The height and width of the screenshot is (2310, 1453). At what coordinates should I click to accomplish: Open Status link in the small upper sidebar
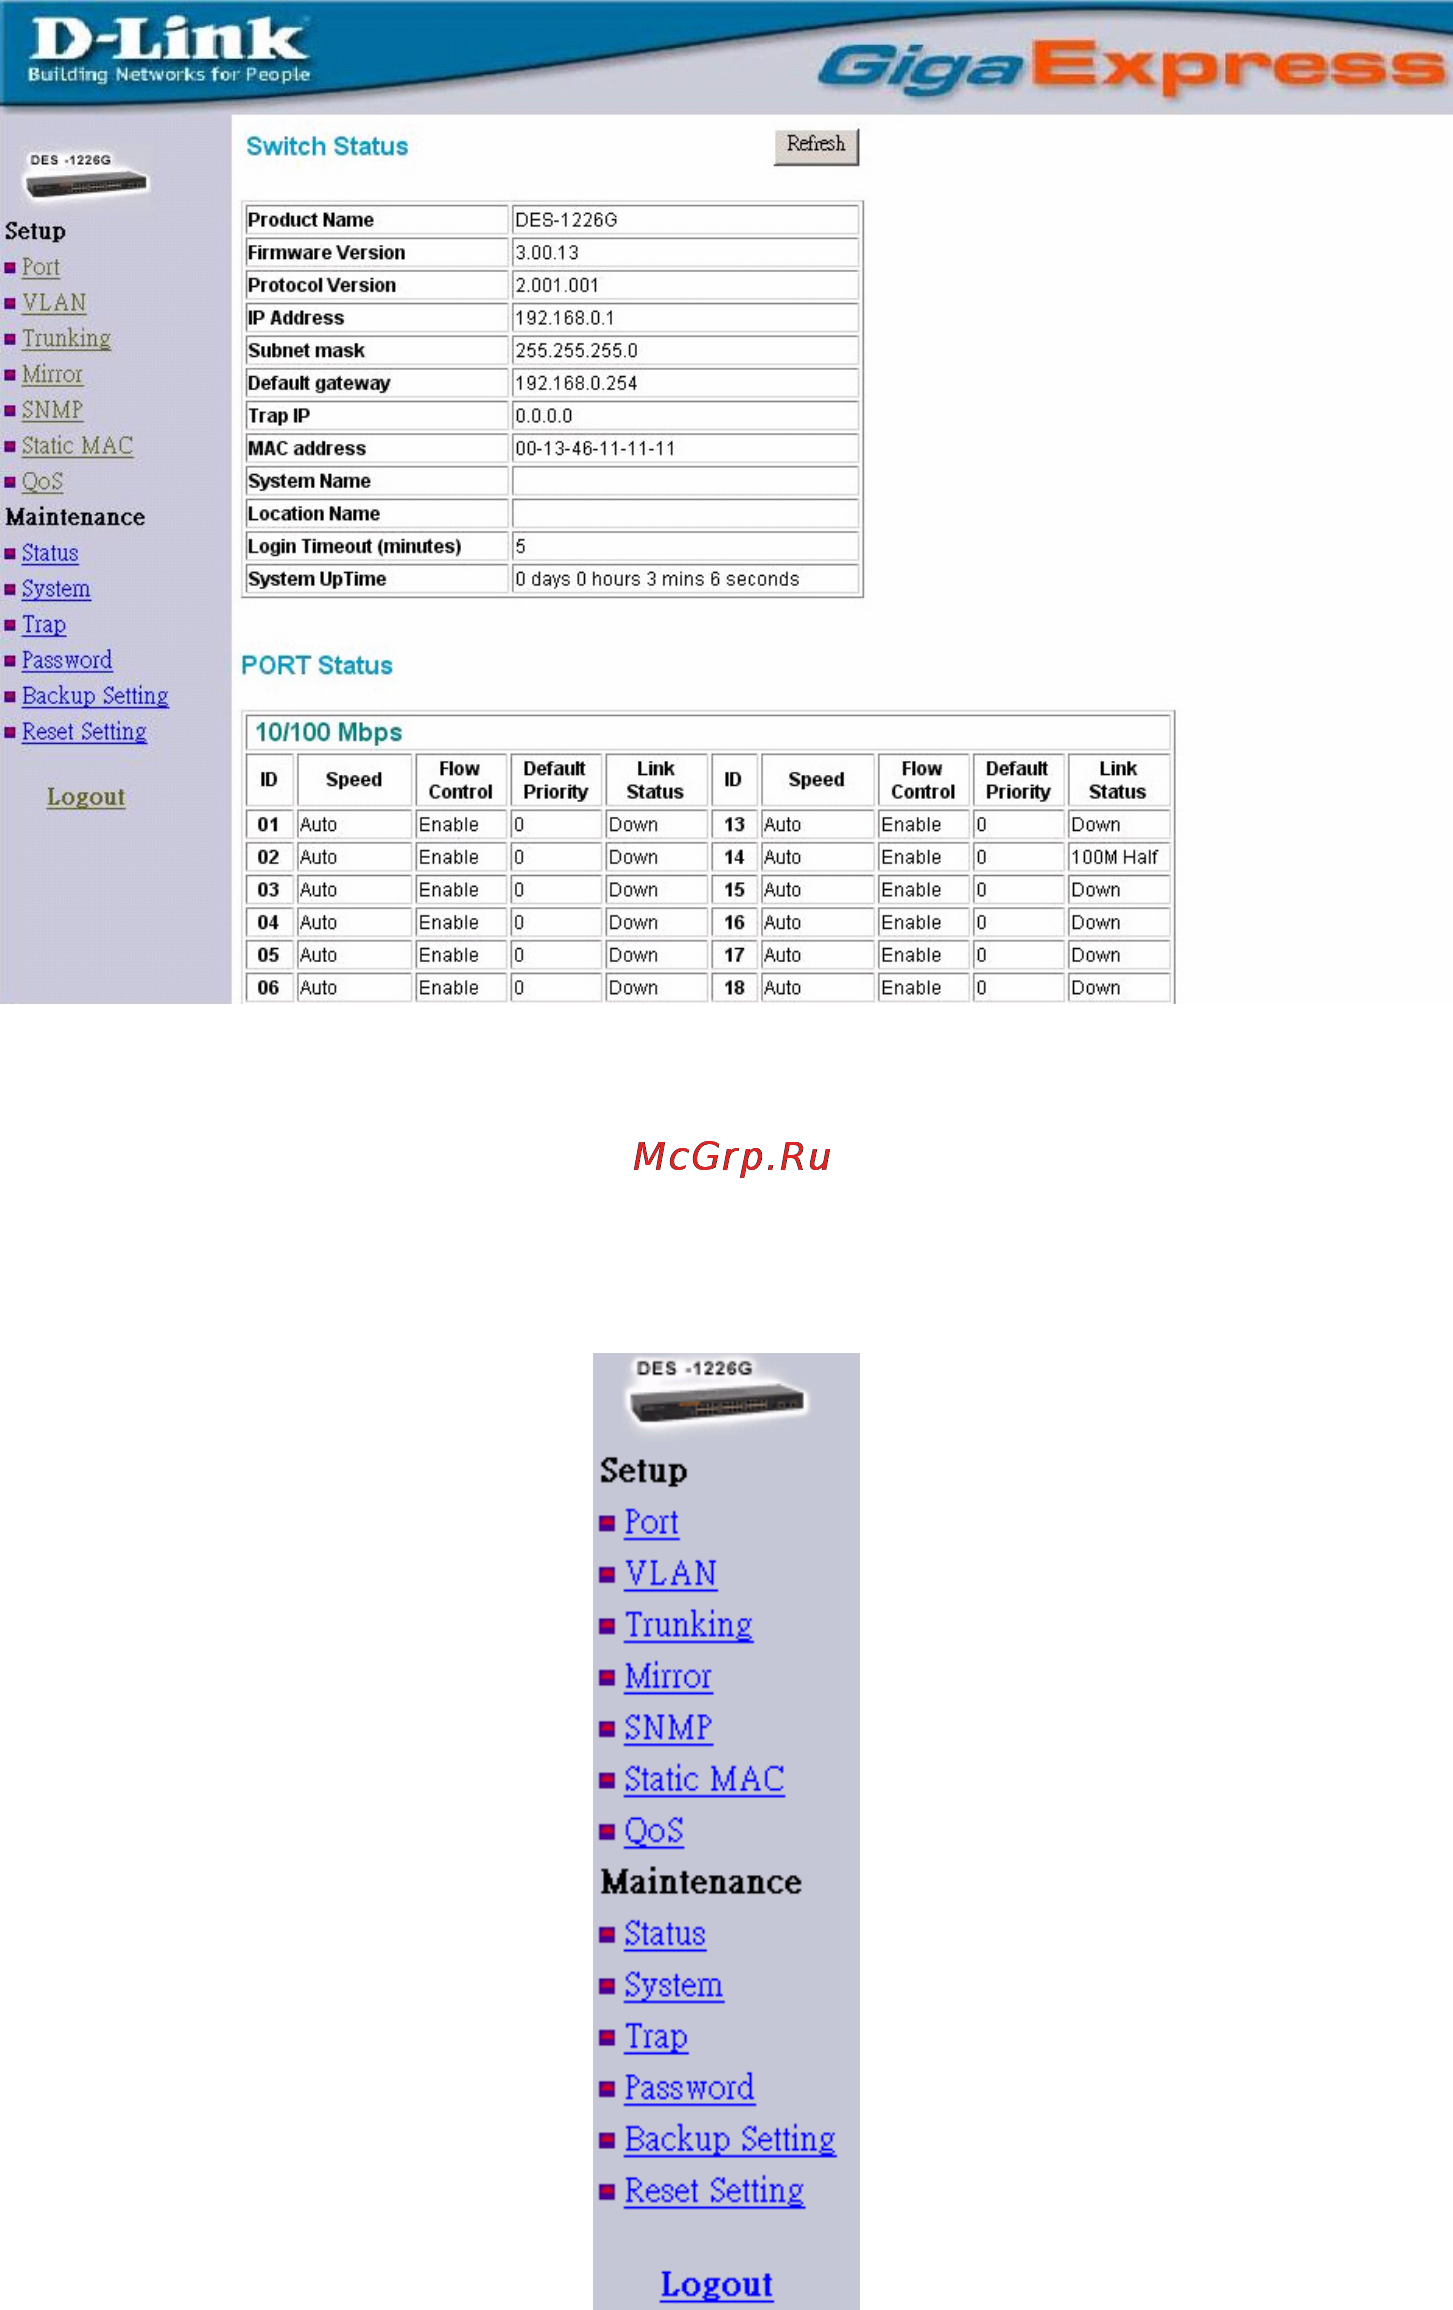tap(50, 553)
